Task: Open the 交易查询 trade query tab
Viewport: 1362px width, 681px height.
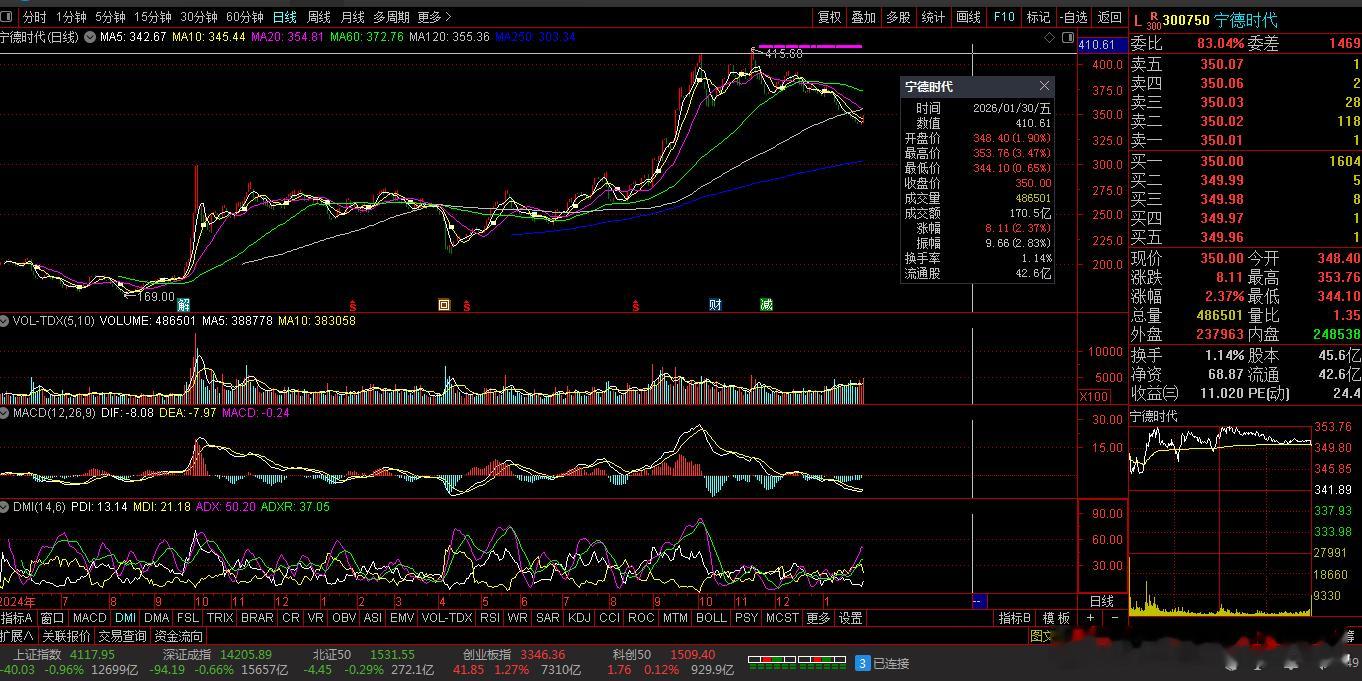Action: pos(123,636)
